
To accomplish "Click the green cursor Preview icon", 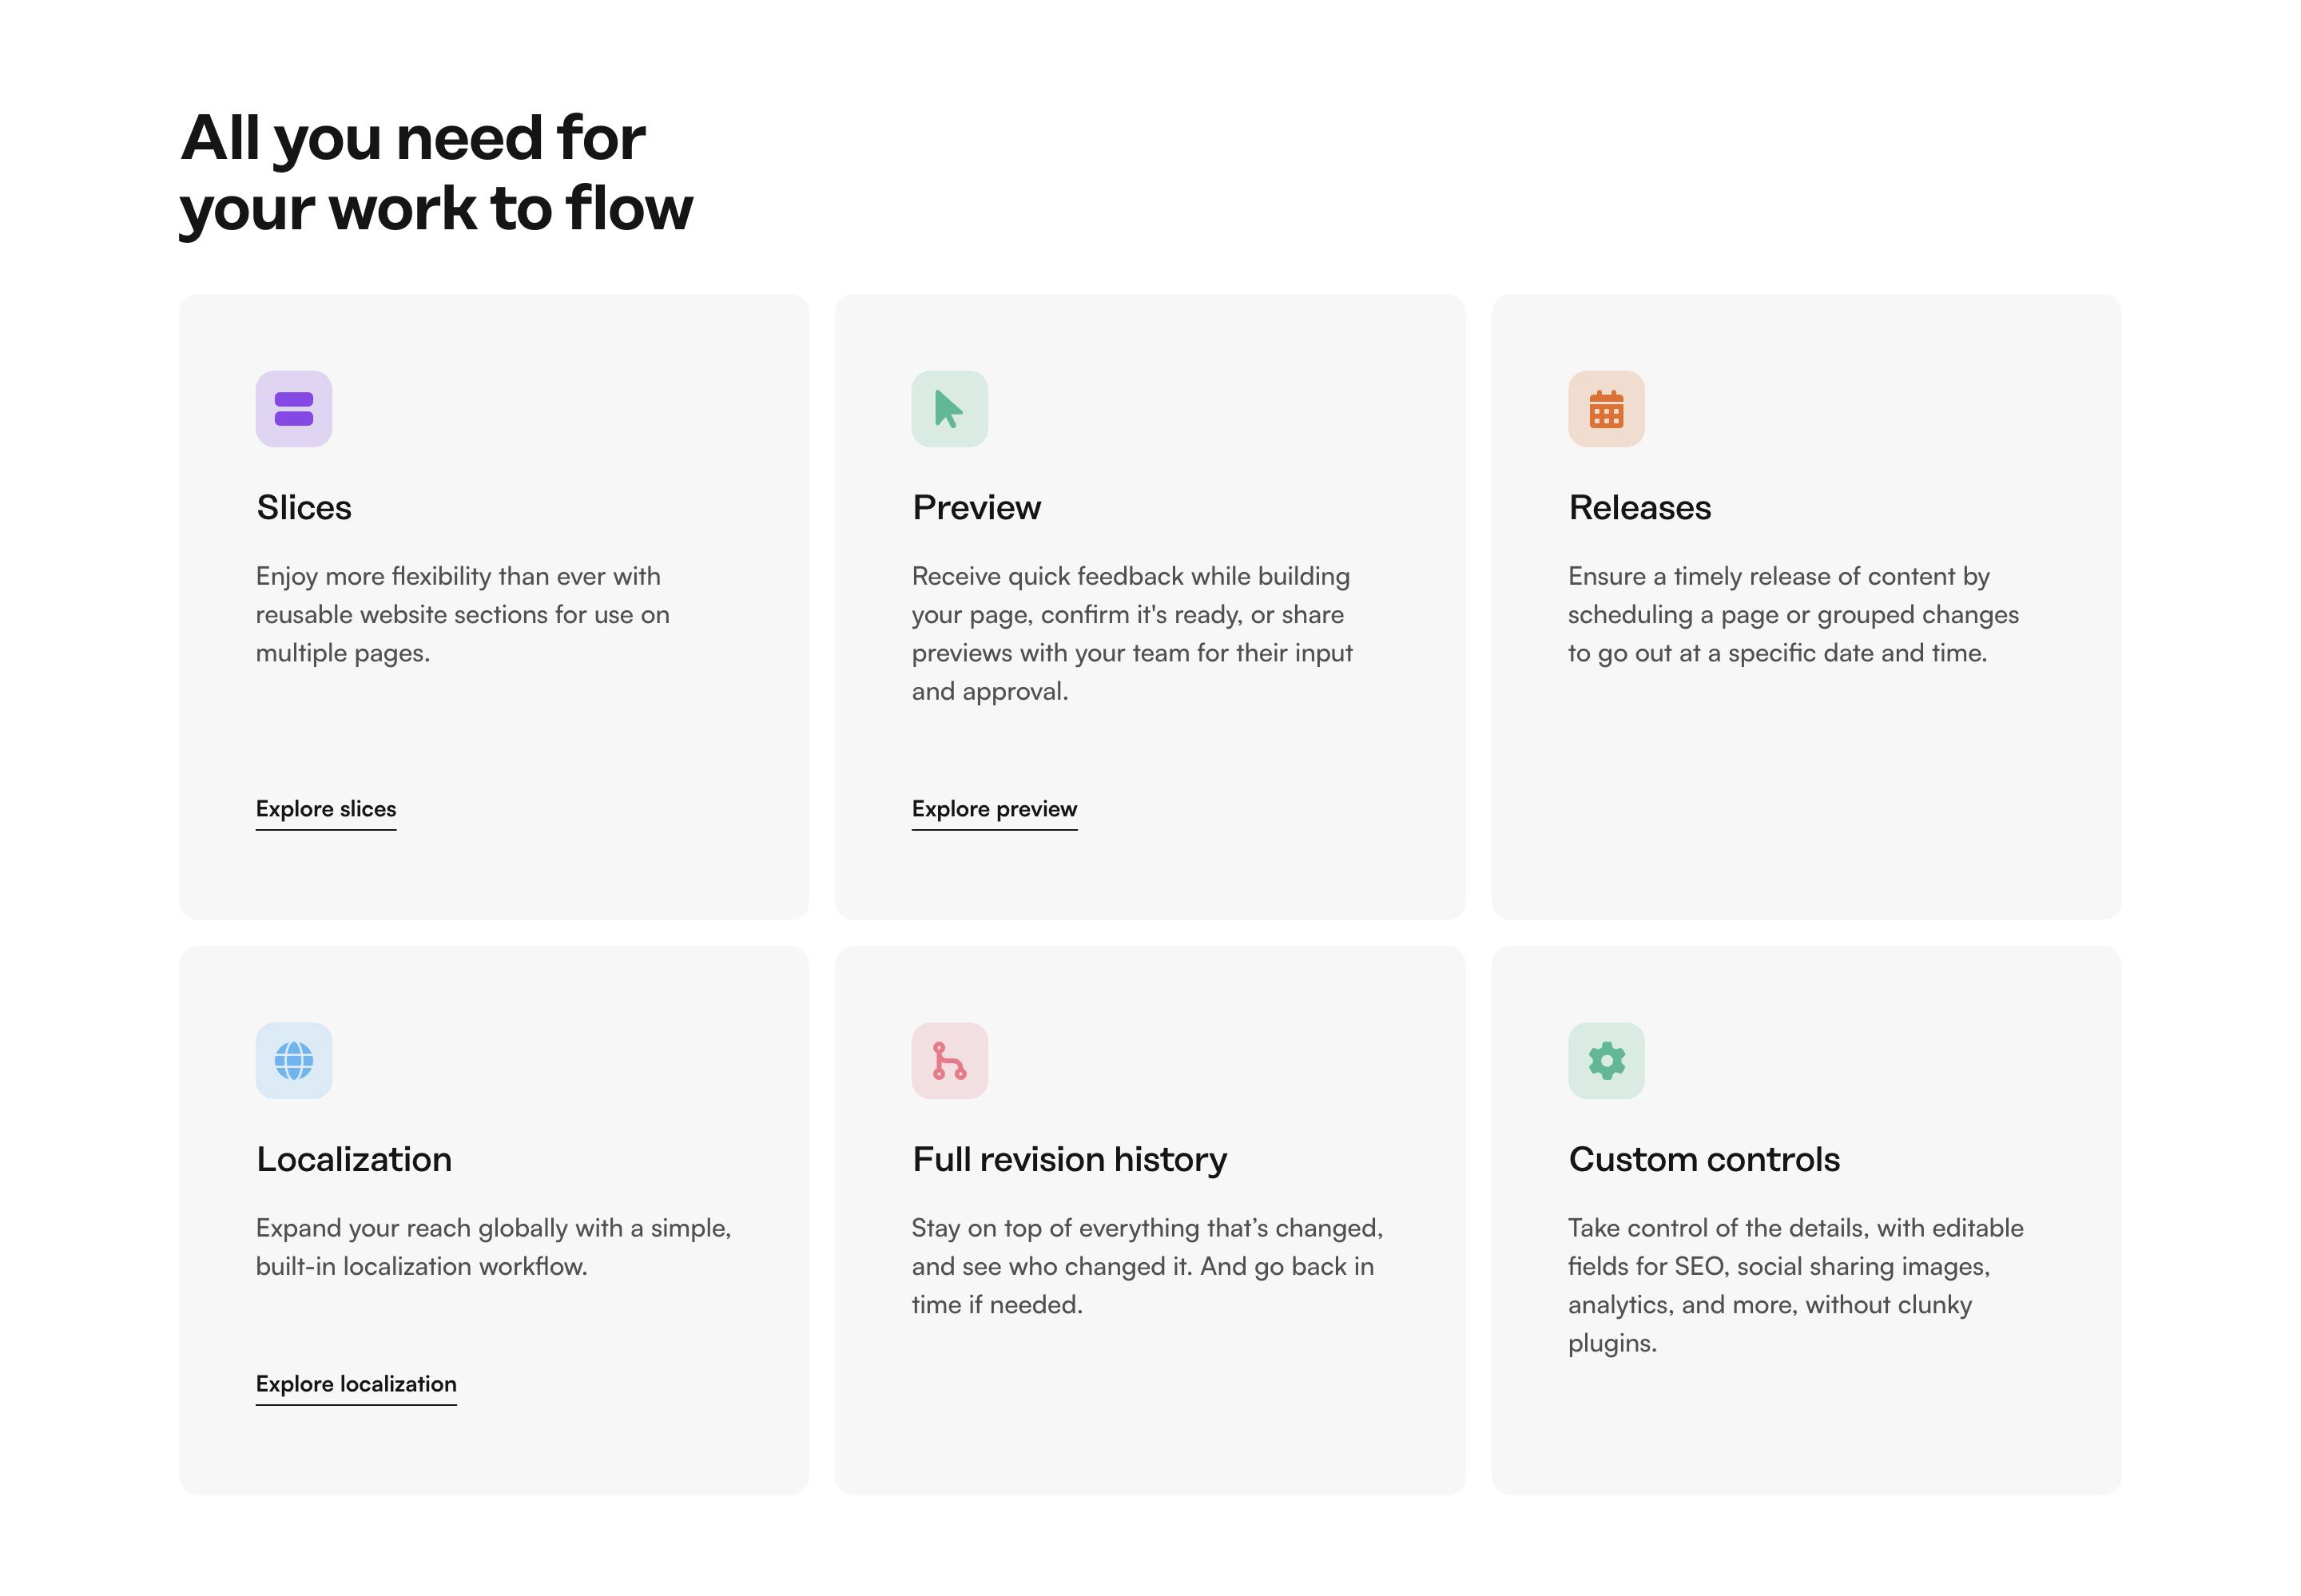I will coord(949,409).
